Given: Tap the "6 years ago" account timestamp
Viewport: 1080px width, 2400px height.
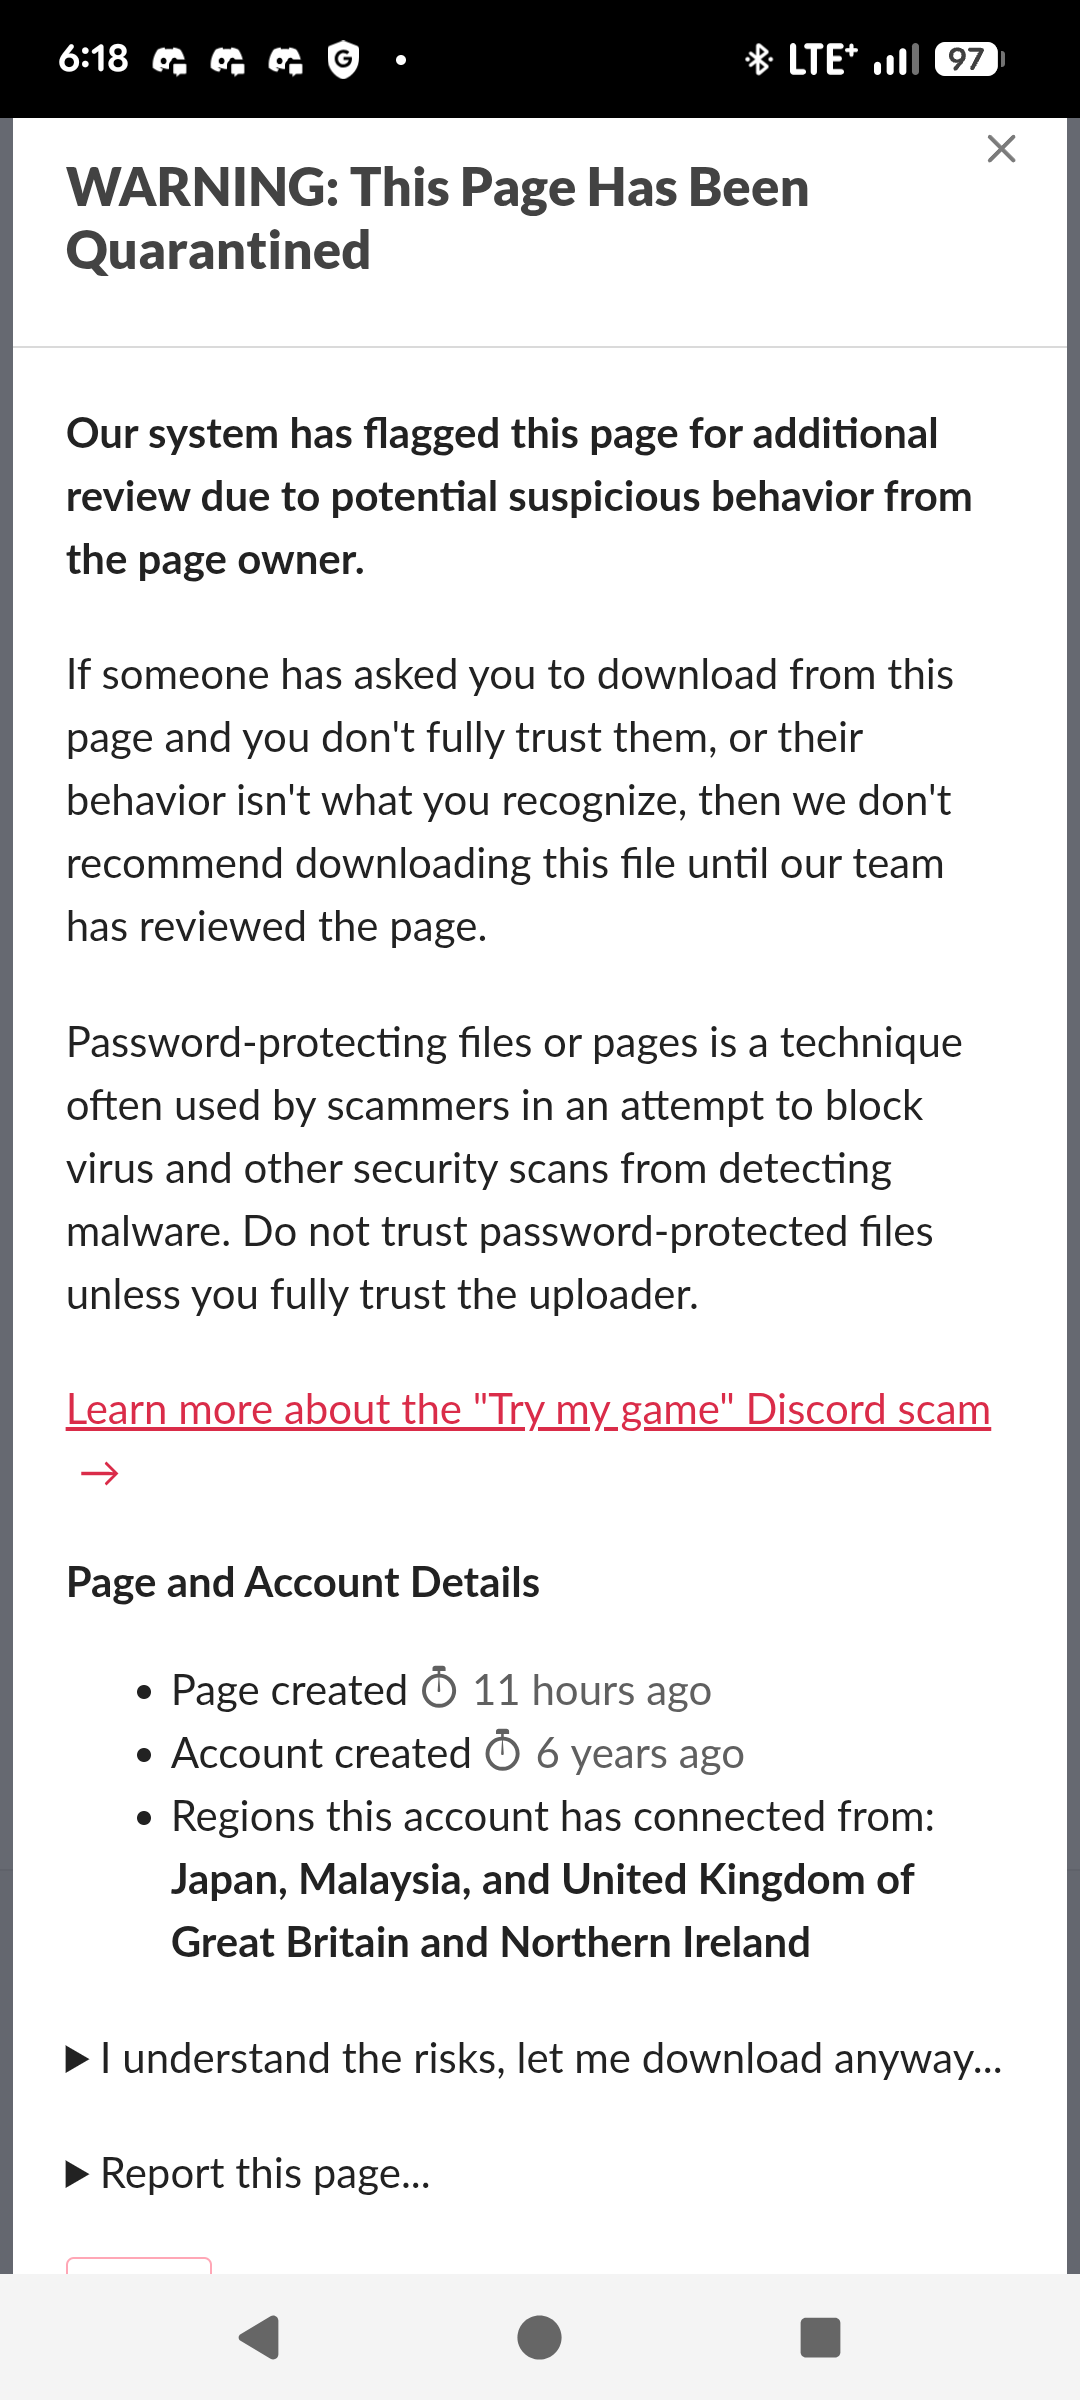Looking at the screenshot, I should pyautogui.click(x=640, y=1754).
